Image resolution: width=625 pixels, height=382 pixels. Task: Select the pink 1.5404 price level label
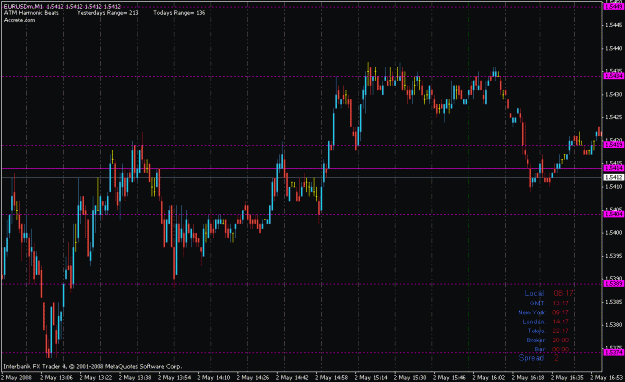coord(614,215)
